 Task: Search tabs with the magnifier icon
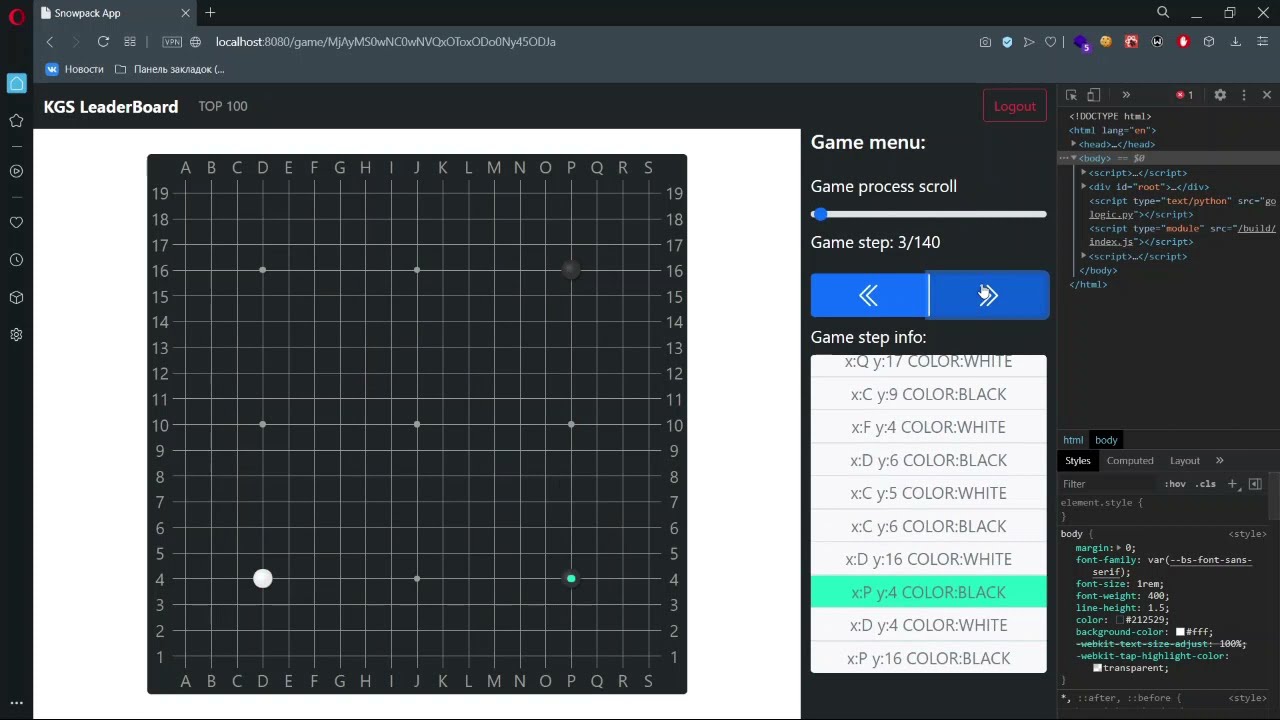pyautogui.click(x=1163, y=13)
